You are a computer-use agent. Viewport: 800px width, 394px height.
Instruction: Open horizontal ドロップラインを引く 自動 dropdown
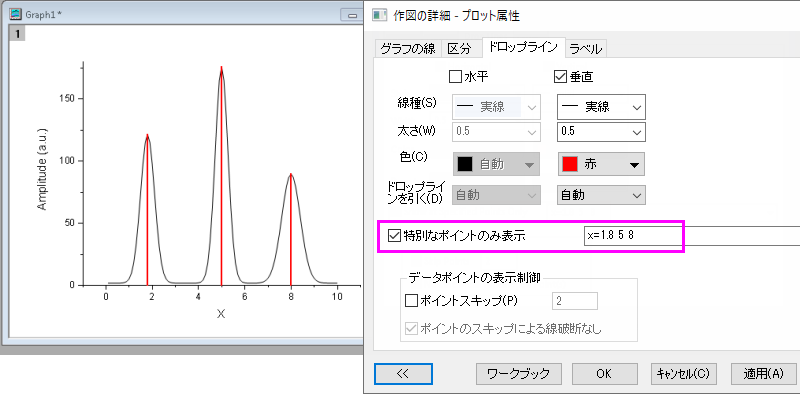tap(496, 195)
